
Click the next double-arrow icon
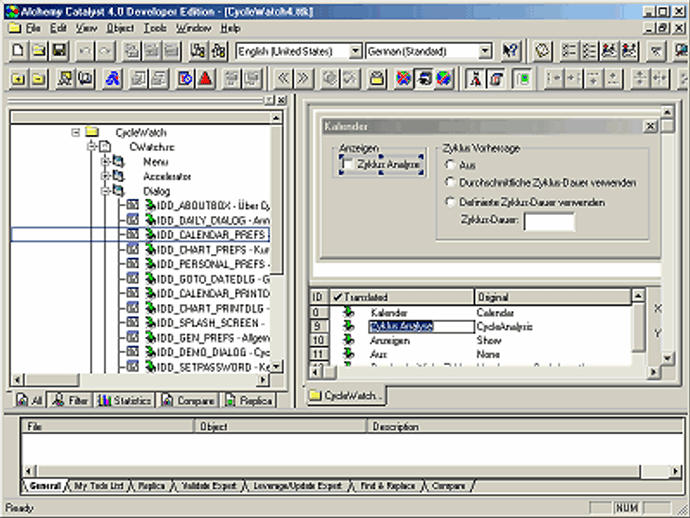point(303,79)
